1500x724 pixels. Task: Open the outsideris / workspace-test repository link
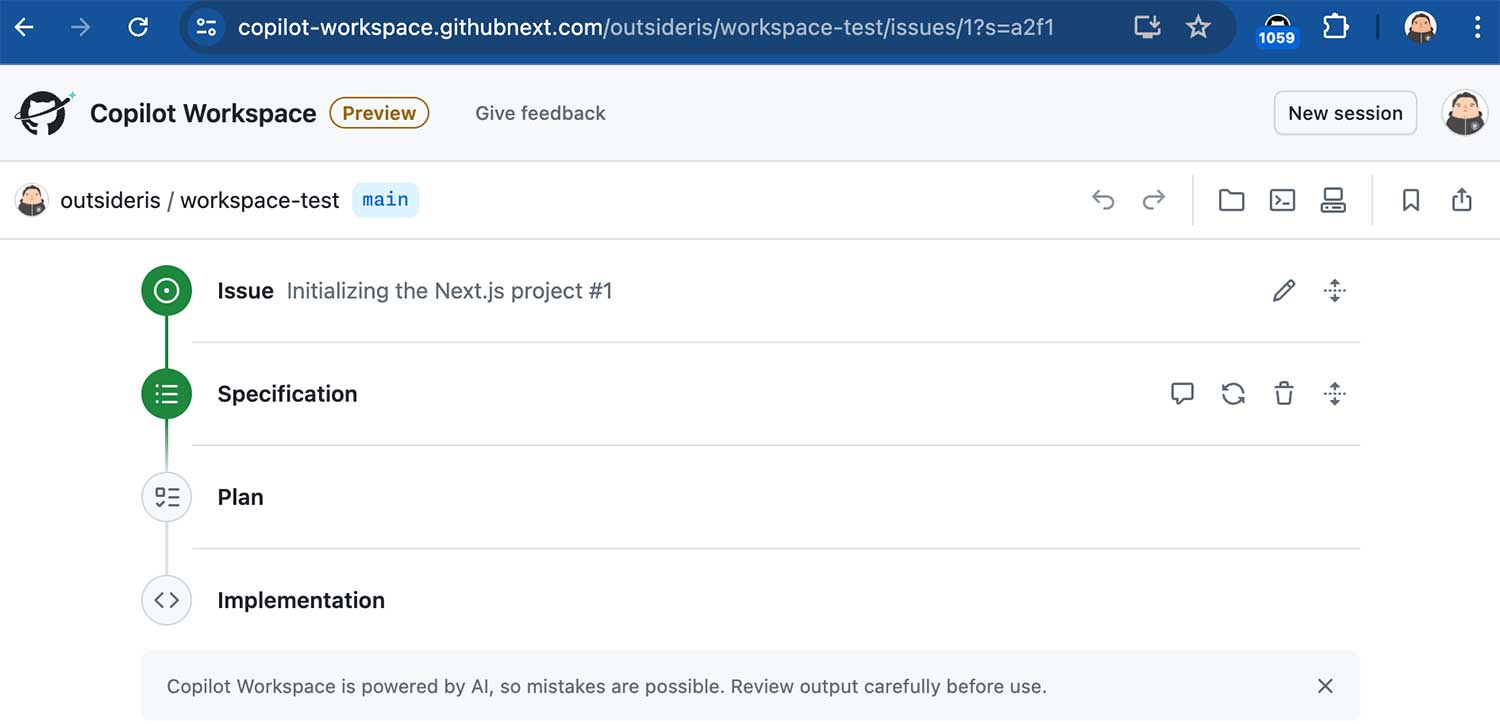(x=200, y=200)
